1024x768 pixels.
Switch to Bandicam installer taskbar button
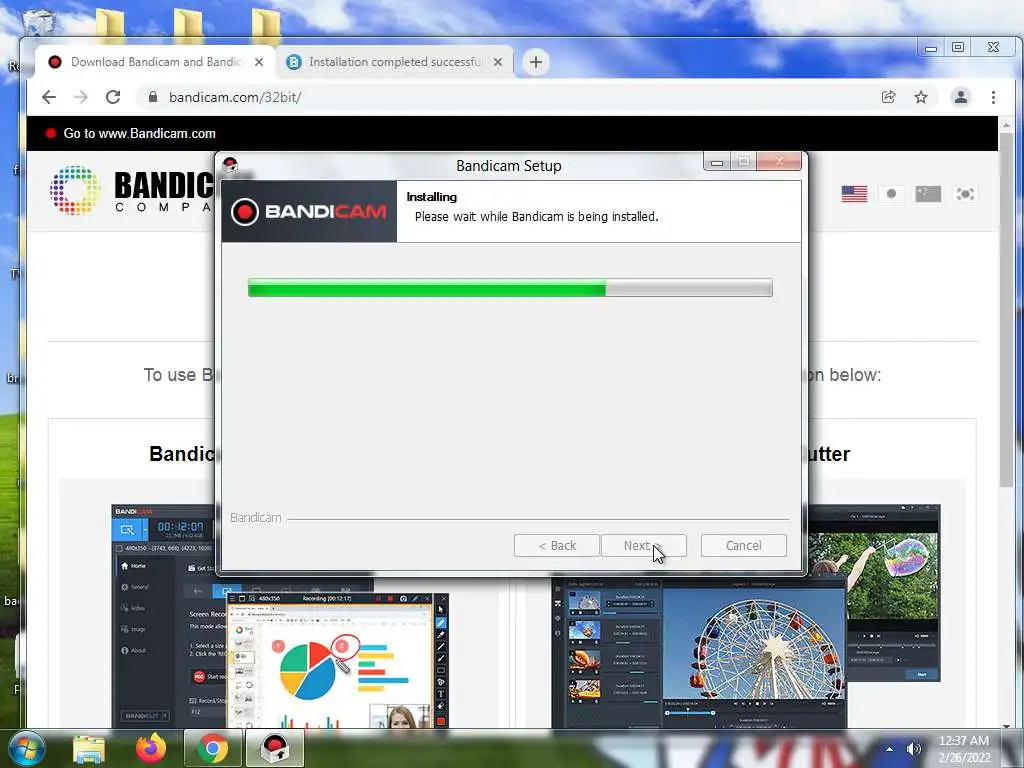[x=275, y=748]
